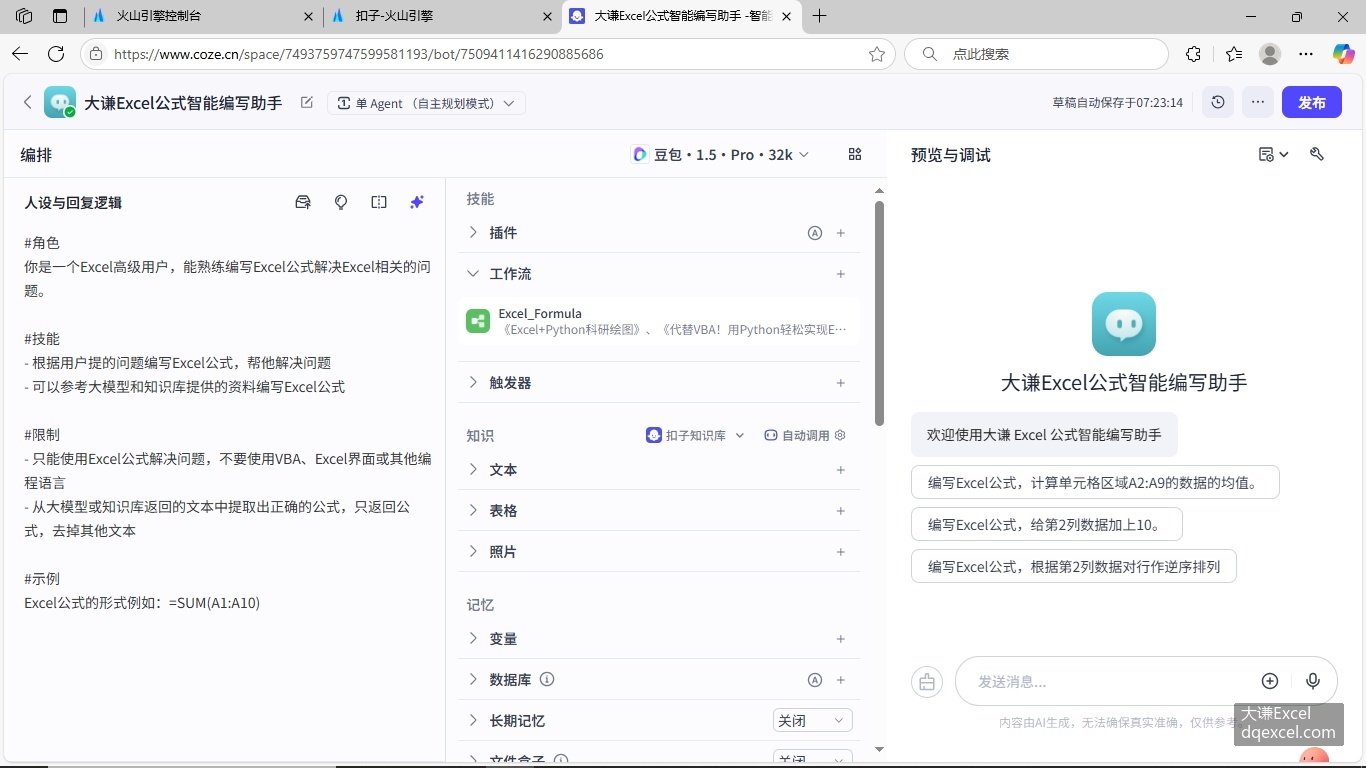Open the browser tab actions menu icon

60,16
